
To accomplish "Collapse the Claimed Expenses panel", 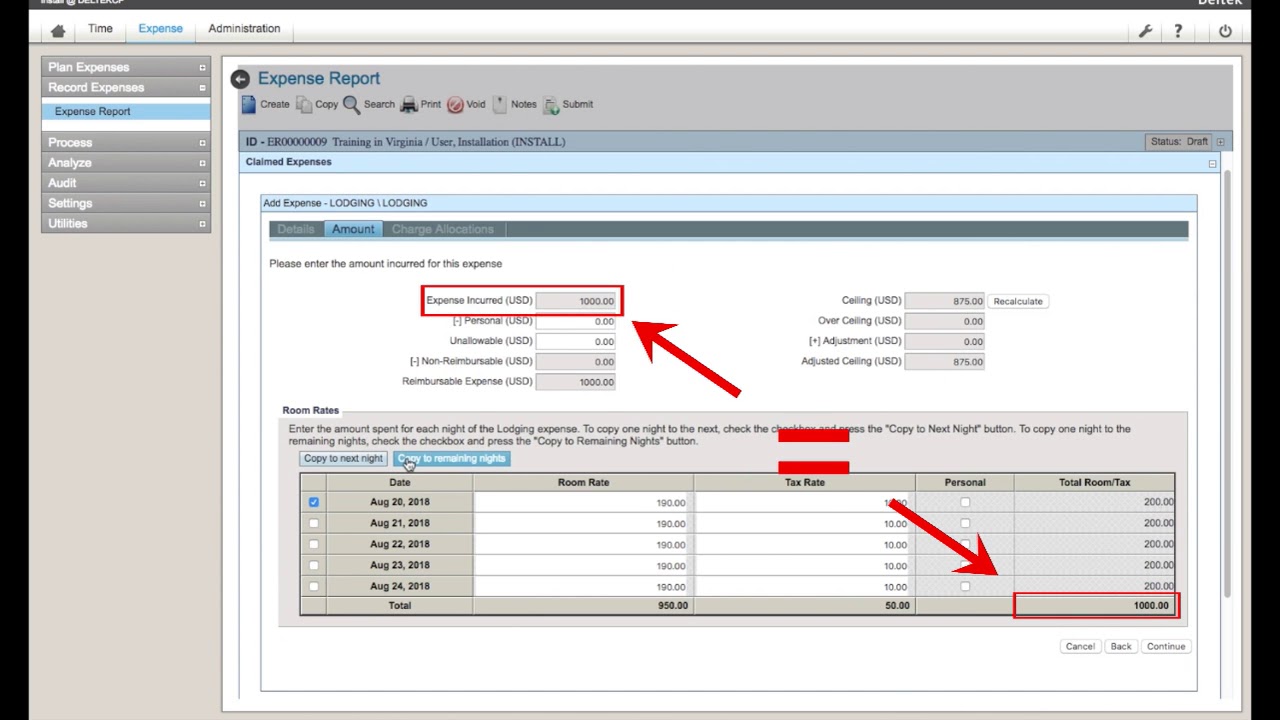I will [x=1212, y=163].
